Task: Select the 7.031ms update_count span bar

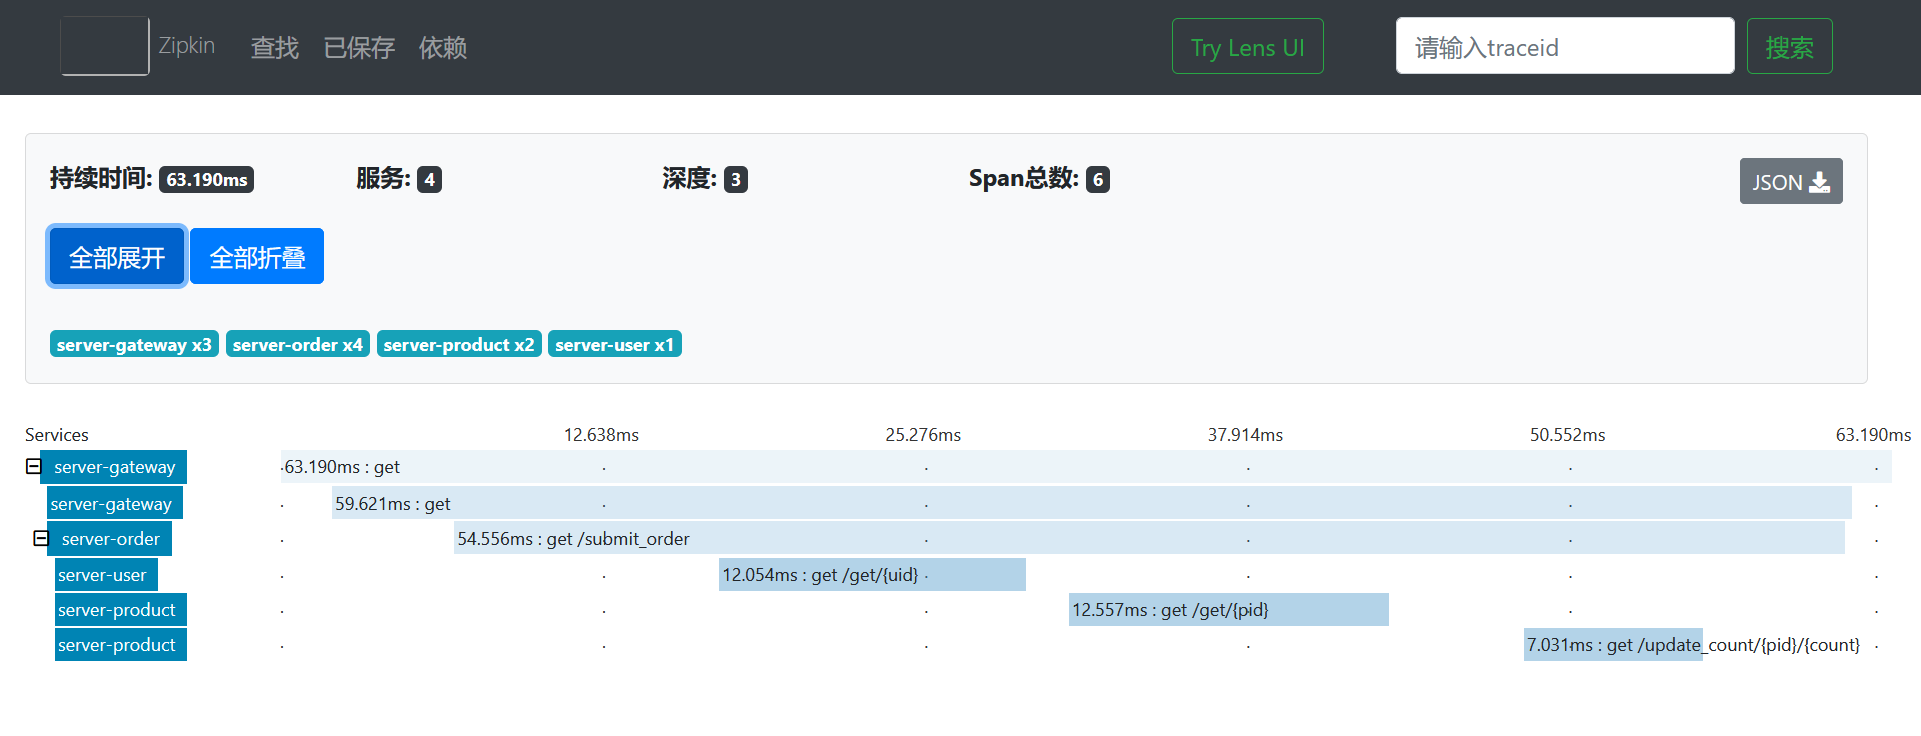Action: pyautogui.click(x=1612, y=645)
